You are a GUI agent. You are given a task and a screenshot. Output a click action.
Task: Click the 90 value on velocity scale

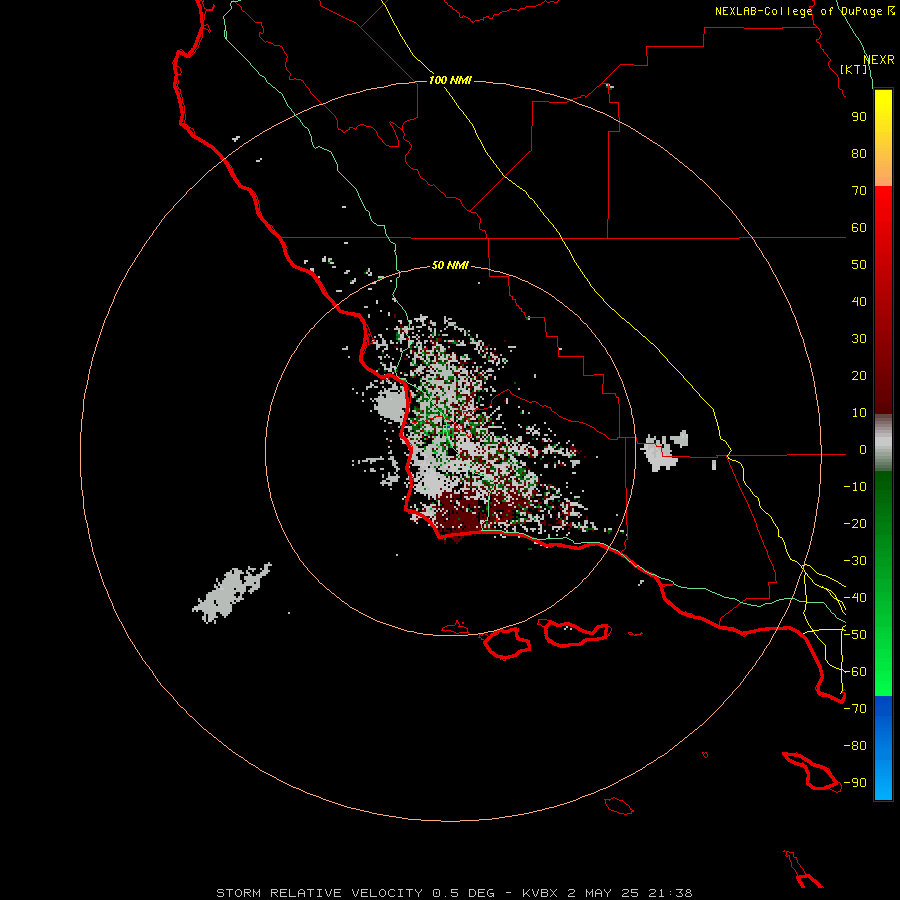coord(859,117)
